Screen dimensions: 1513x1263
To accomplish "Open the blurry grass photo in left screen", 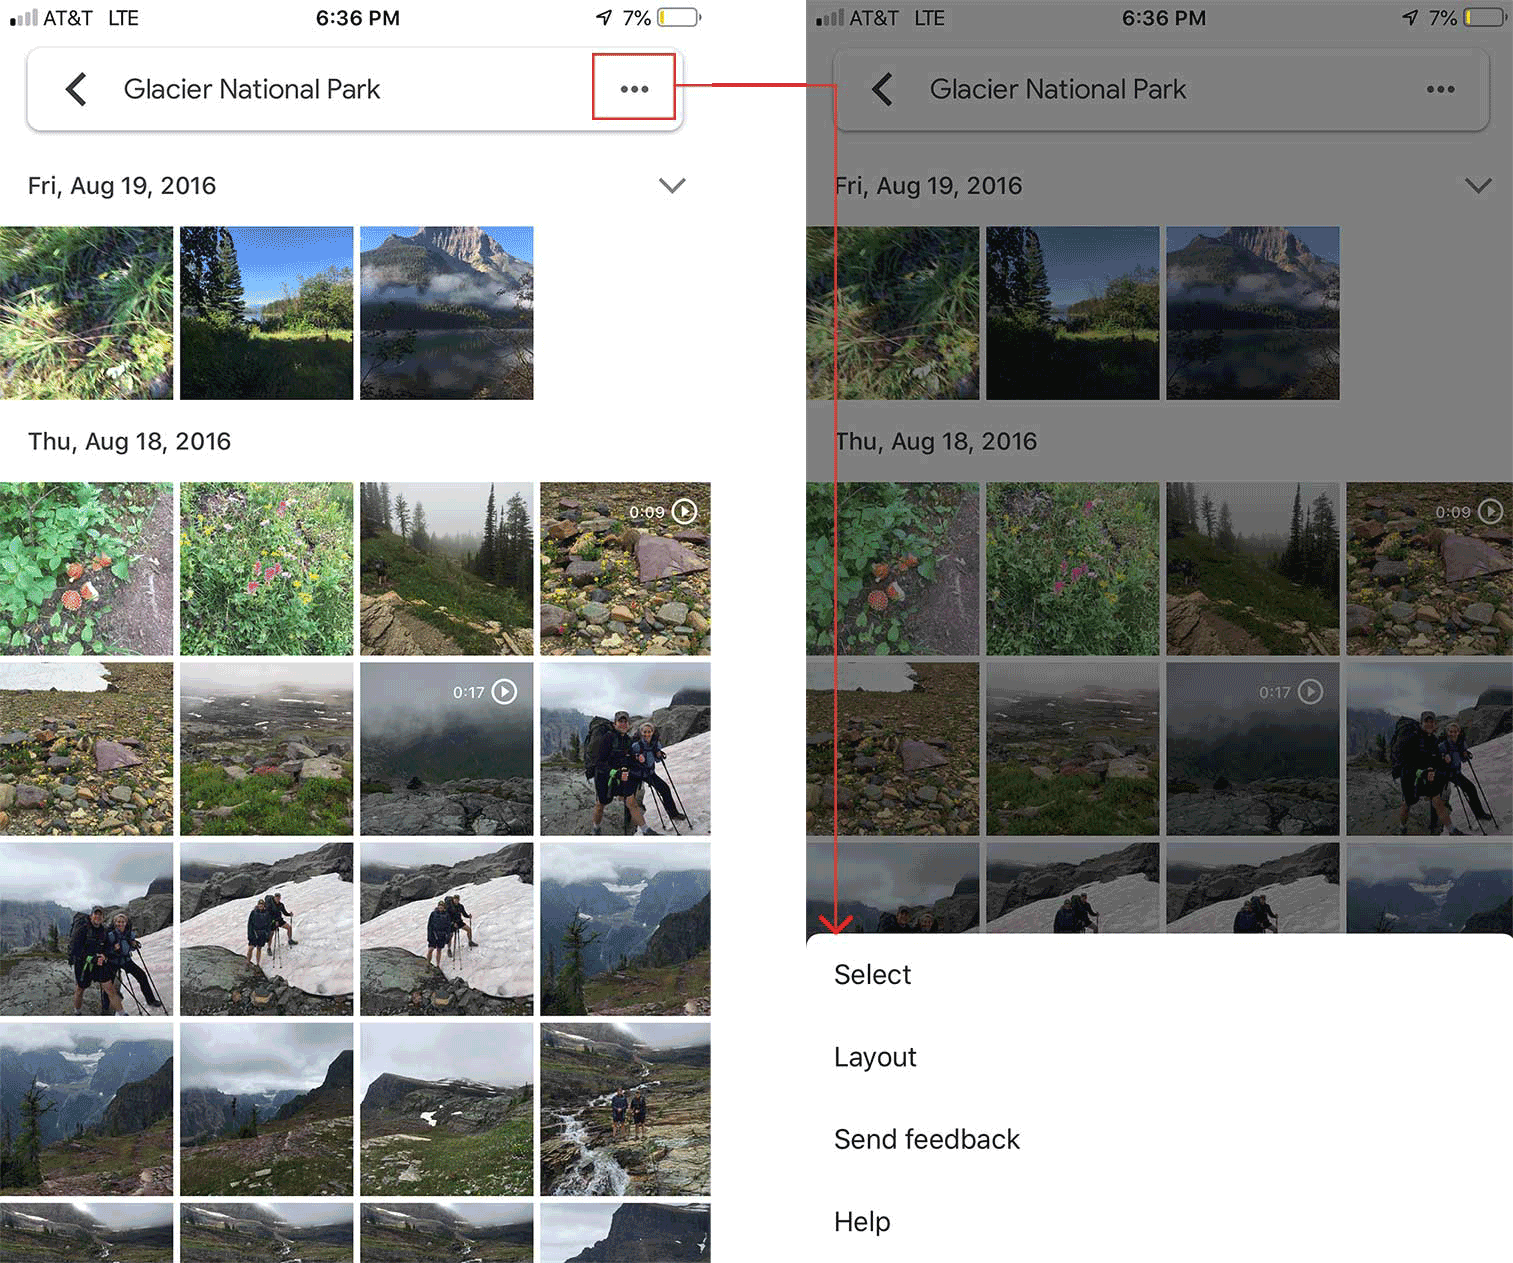I will (x=86, y=313).
